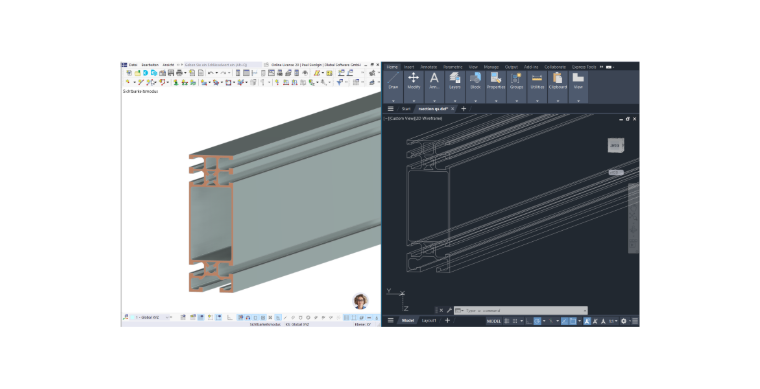760x389 pixels.
Task: Close the AutoCAD command line with X
Action: [442, 311]
